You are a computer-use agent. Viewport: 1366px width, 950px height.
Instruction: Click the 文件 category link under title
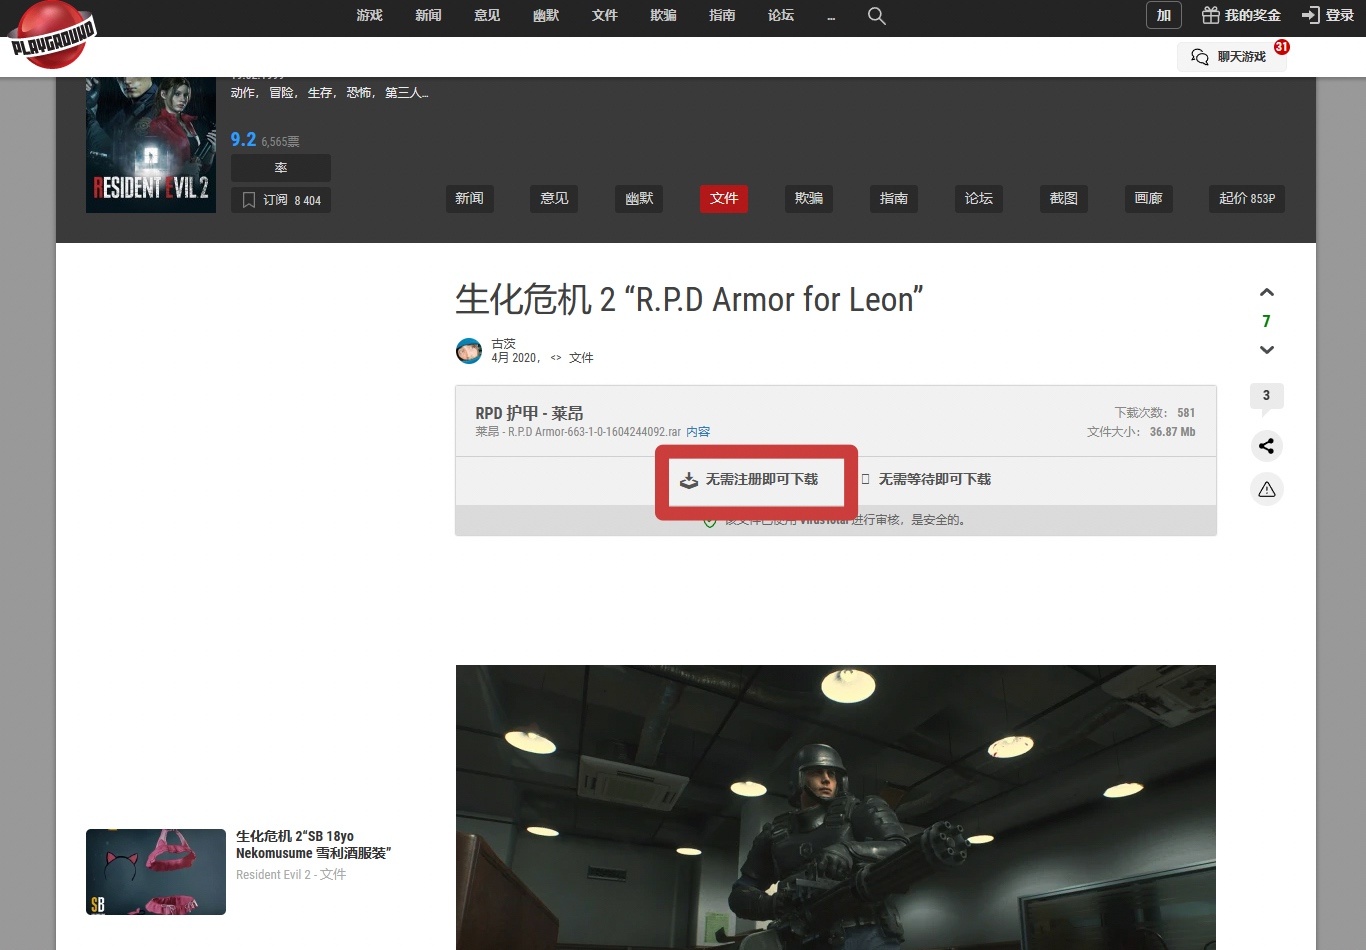pyautogui.click(x=581, y=358)
